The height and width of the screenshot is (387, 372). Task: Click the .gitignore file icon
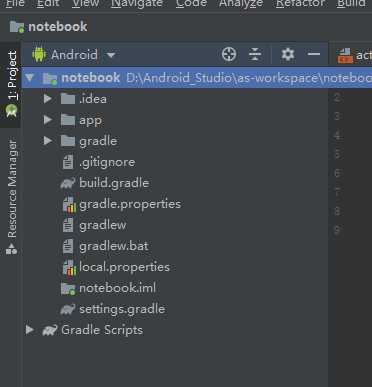pyautogui.click(x=68, y=162)
